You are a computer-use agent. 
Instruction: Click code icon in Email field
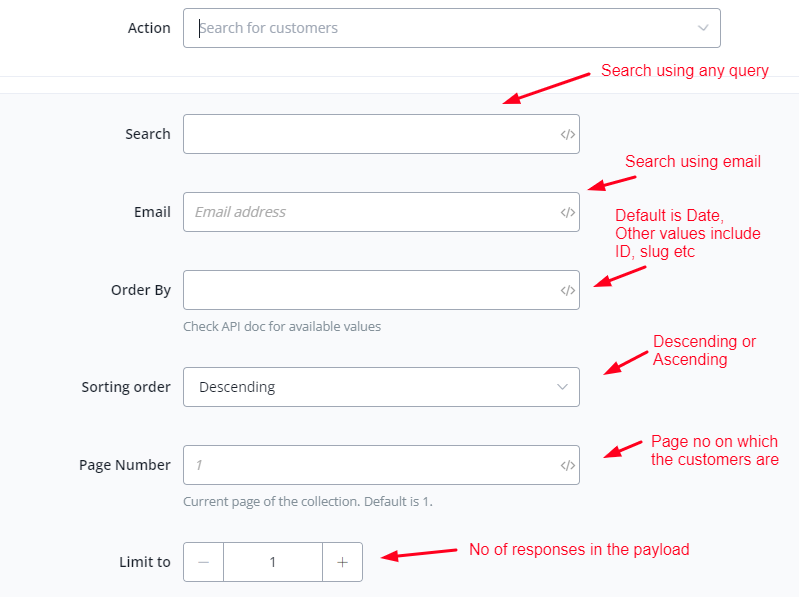567,212
